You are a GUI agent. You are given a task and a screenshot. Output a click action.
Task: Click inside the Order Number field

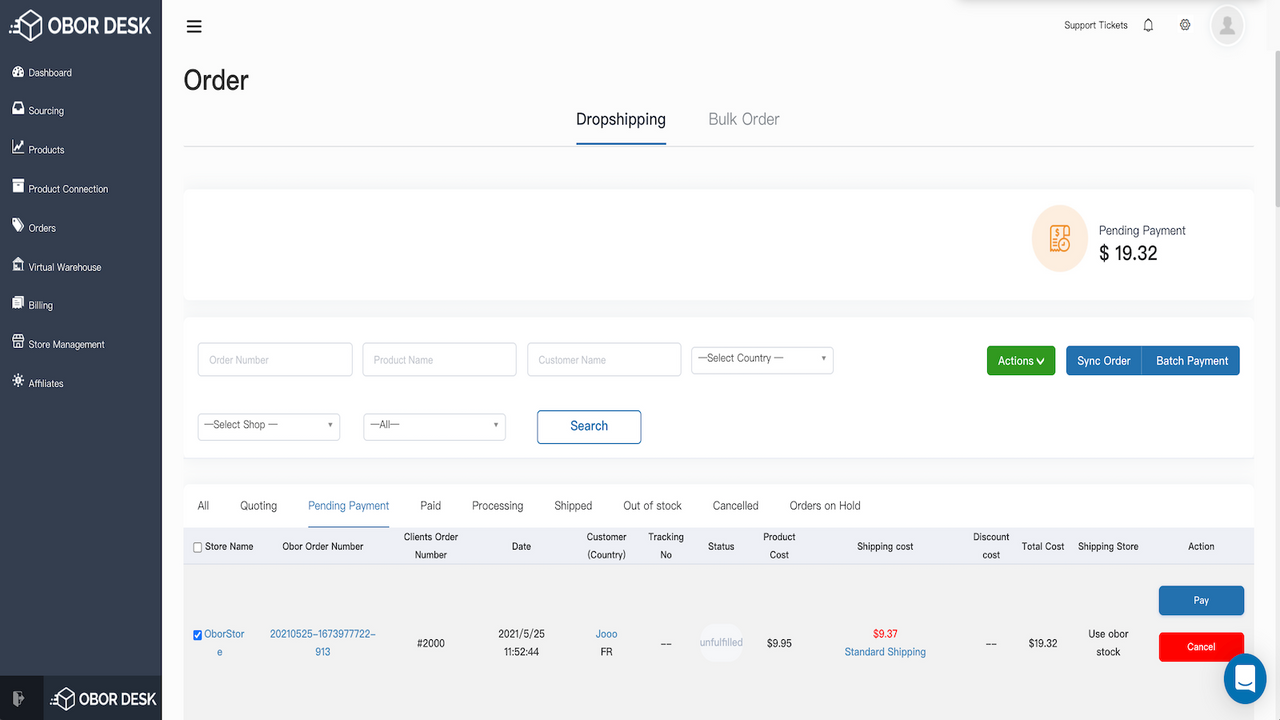pyautogui.click(x=274, y=359)
